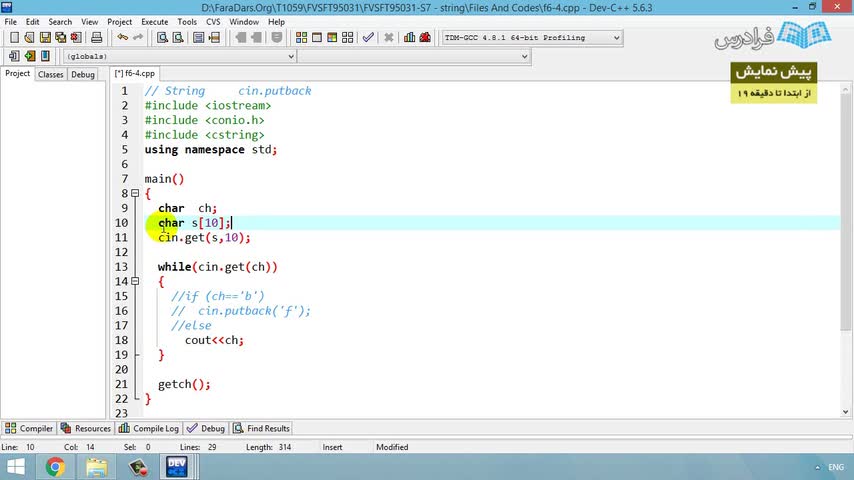
Task: Open the Window menu
Action: tap(243, 22)
